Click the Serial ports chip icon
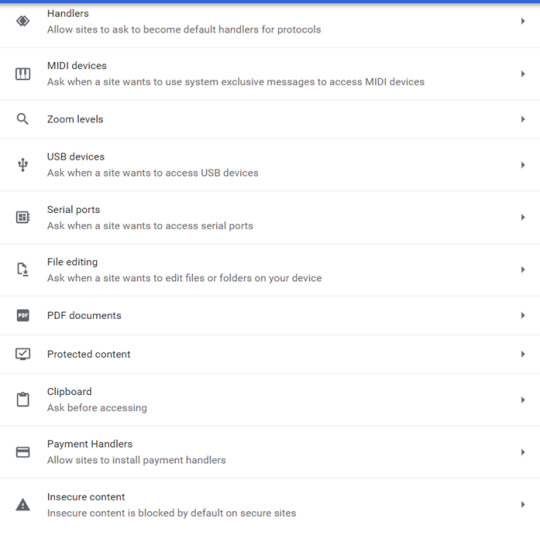Viewport: 540px width, 539px height. (x=23, y=217)
